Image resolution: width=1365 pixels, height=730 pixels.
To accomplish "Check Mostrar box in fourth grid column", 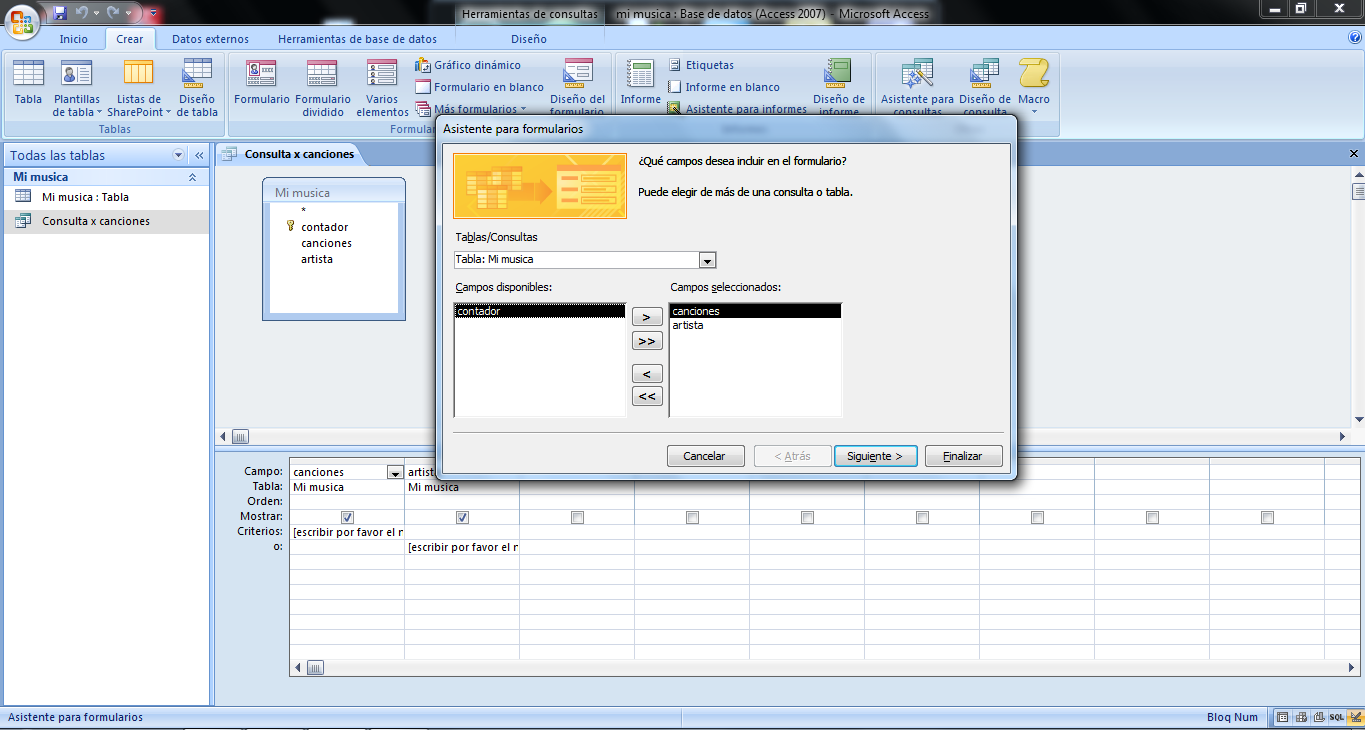I will [x=692, y=517].
